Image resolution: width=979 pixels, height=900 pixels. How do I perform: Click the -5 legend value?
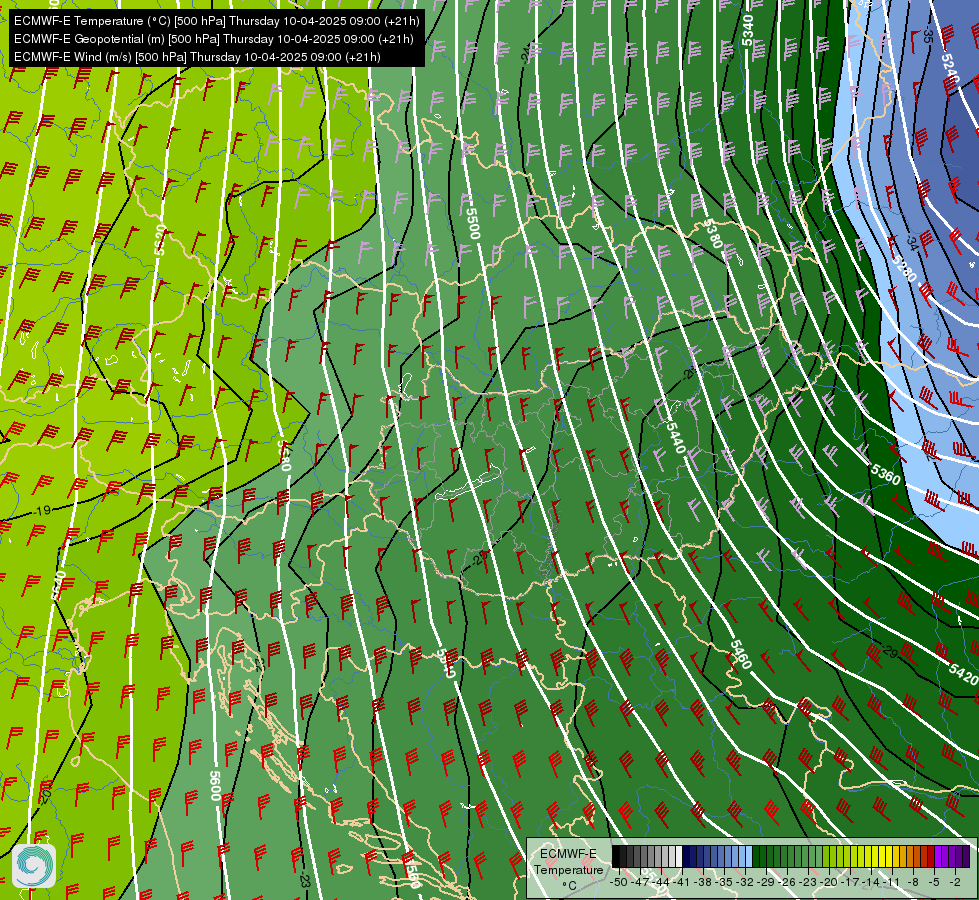[934, 882]
